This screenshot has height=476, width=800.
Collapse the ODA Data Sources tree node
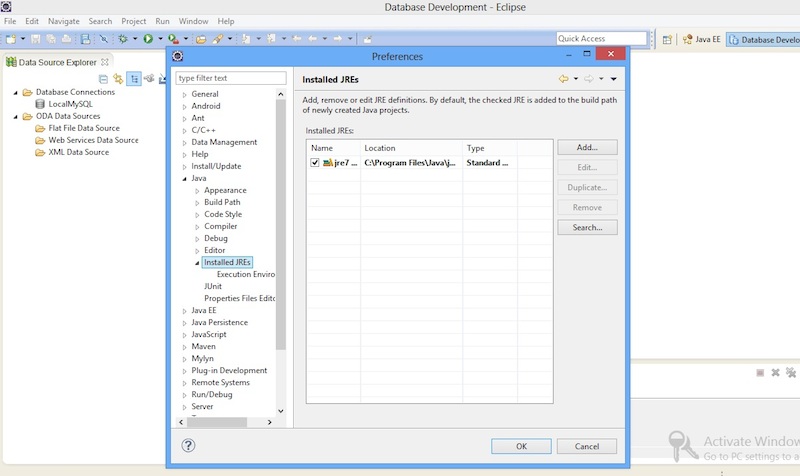point(15,116)
